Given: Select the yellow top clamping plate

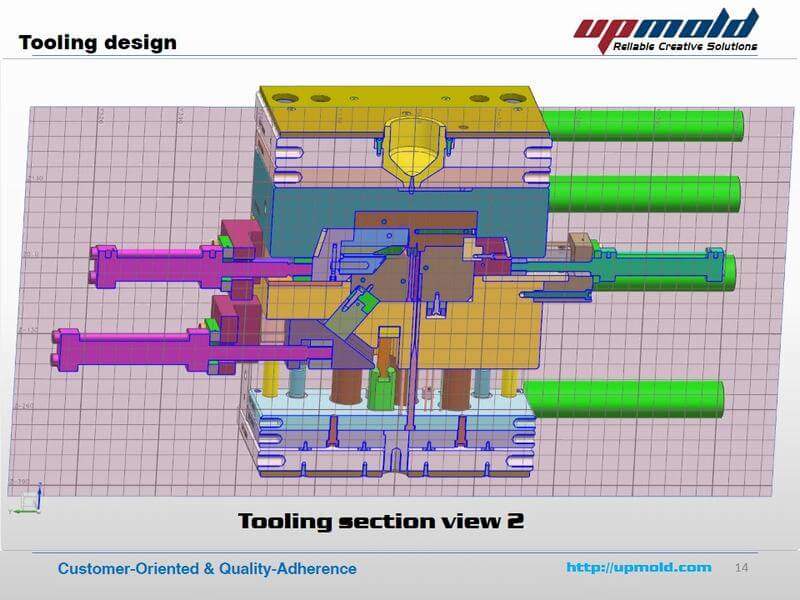Looking at the screenshot, I should pyautogui.click(x=400, y=110).
